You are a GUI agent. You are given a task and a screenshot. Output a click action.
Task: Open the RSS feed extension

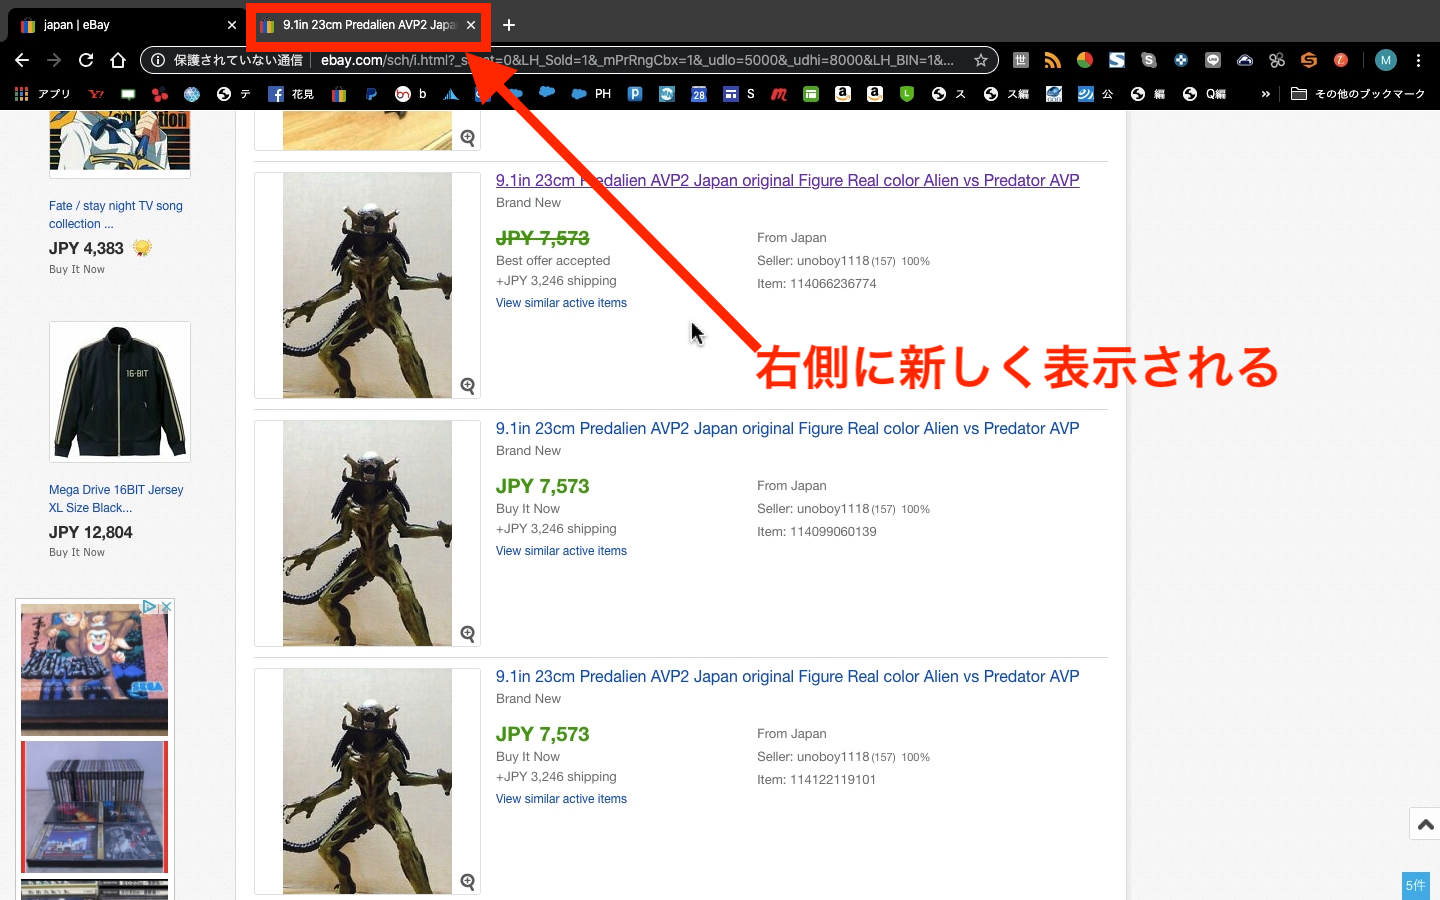point(1052,60)
